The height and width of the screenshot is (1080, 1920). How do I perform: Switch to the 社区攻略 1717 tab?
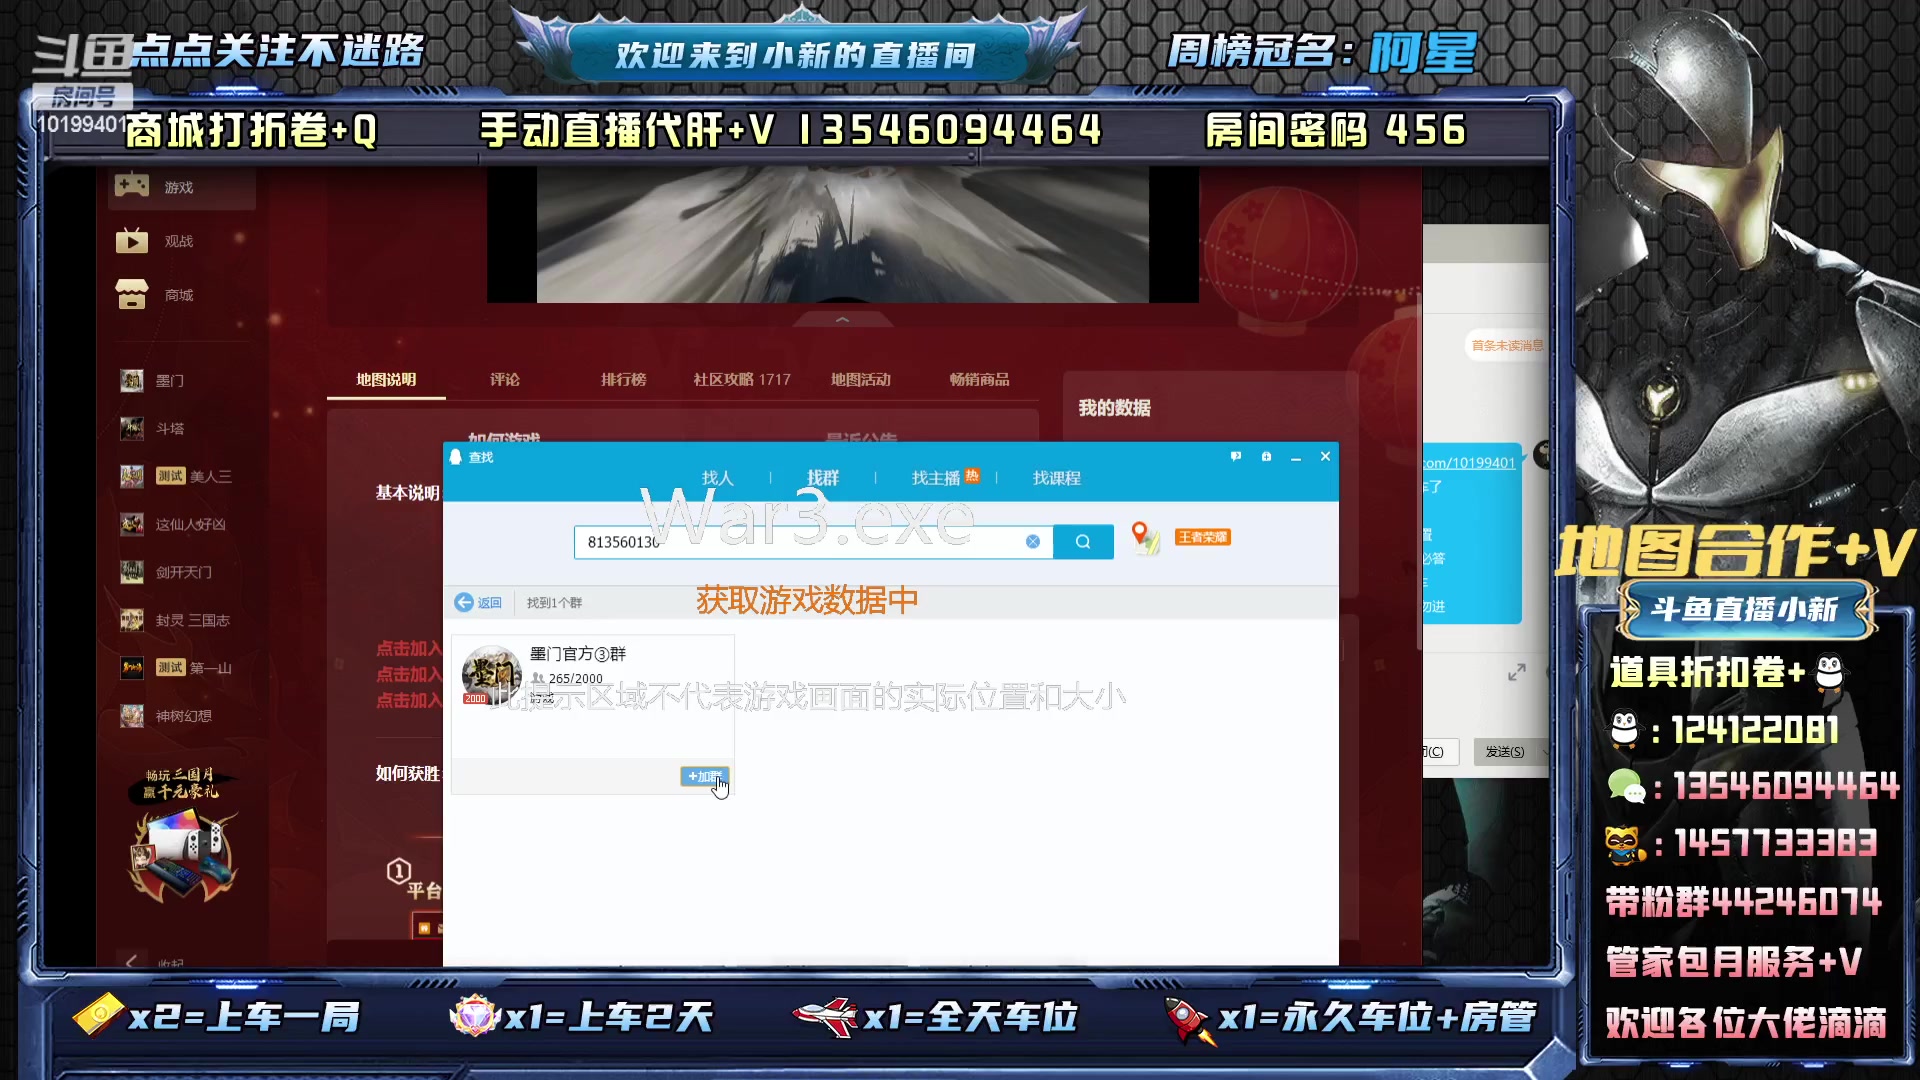[x=742, y=380]
